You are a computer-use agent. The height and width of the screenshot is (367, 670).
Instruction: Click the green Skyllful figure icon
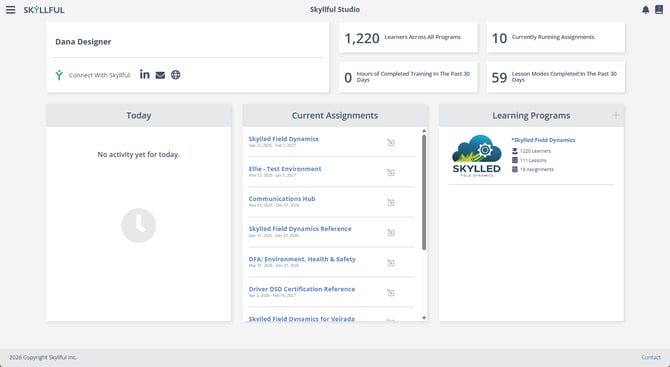(59, 75)
